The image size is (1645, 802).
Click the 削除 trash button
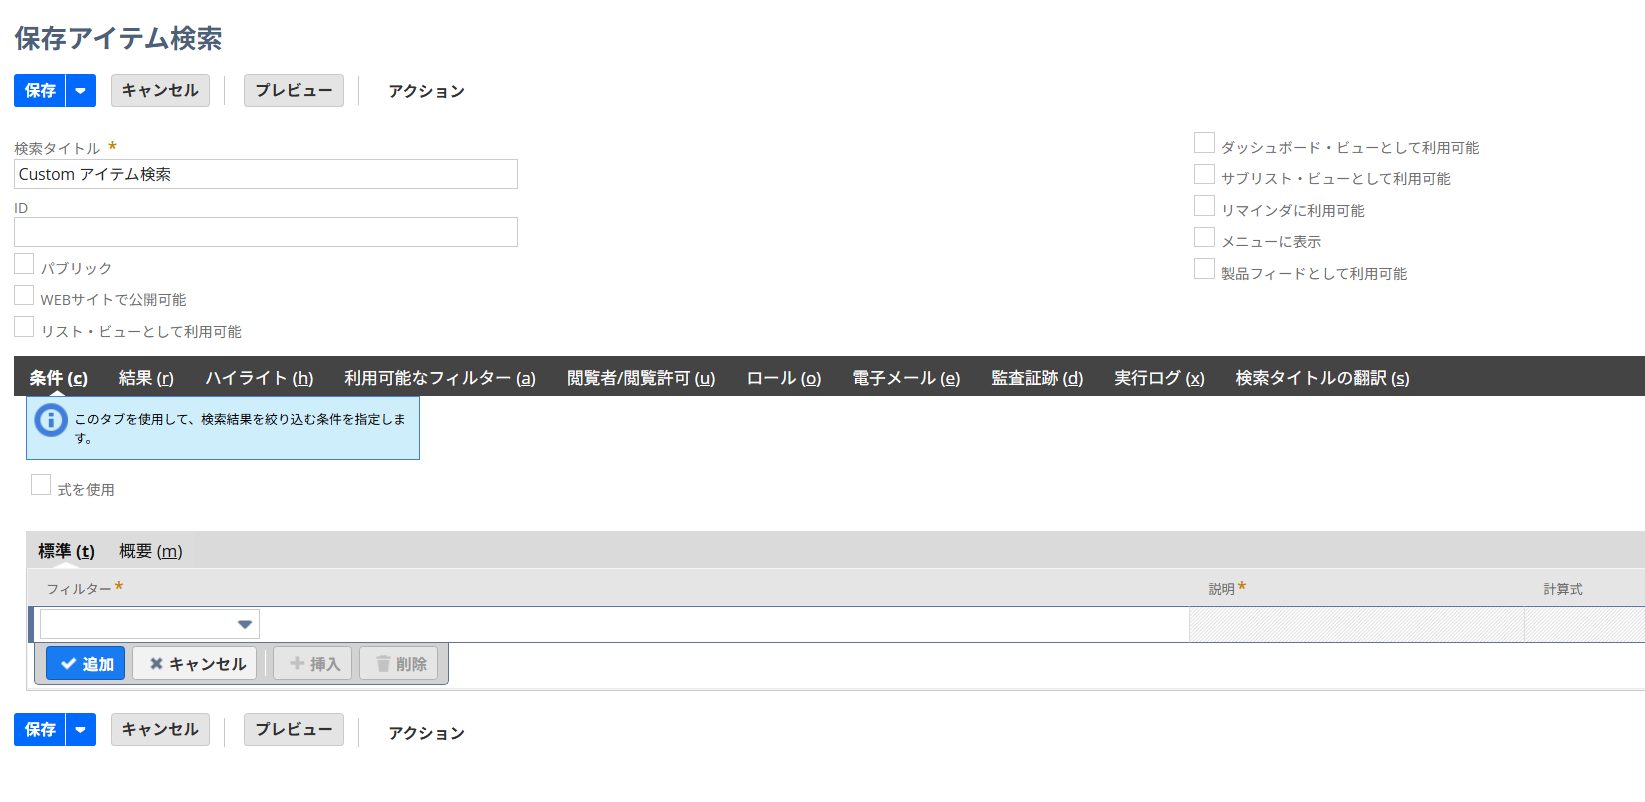click(x=399, y=664)
